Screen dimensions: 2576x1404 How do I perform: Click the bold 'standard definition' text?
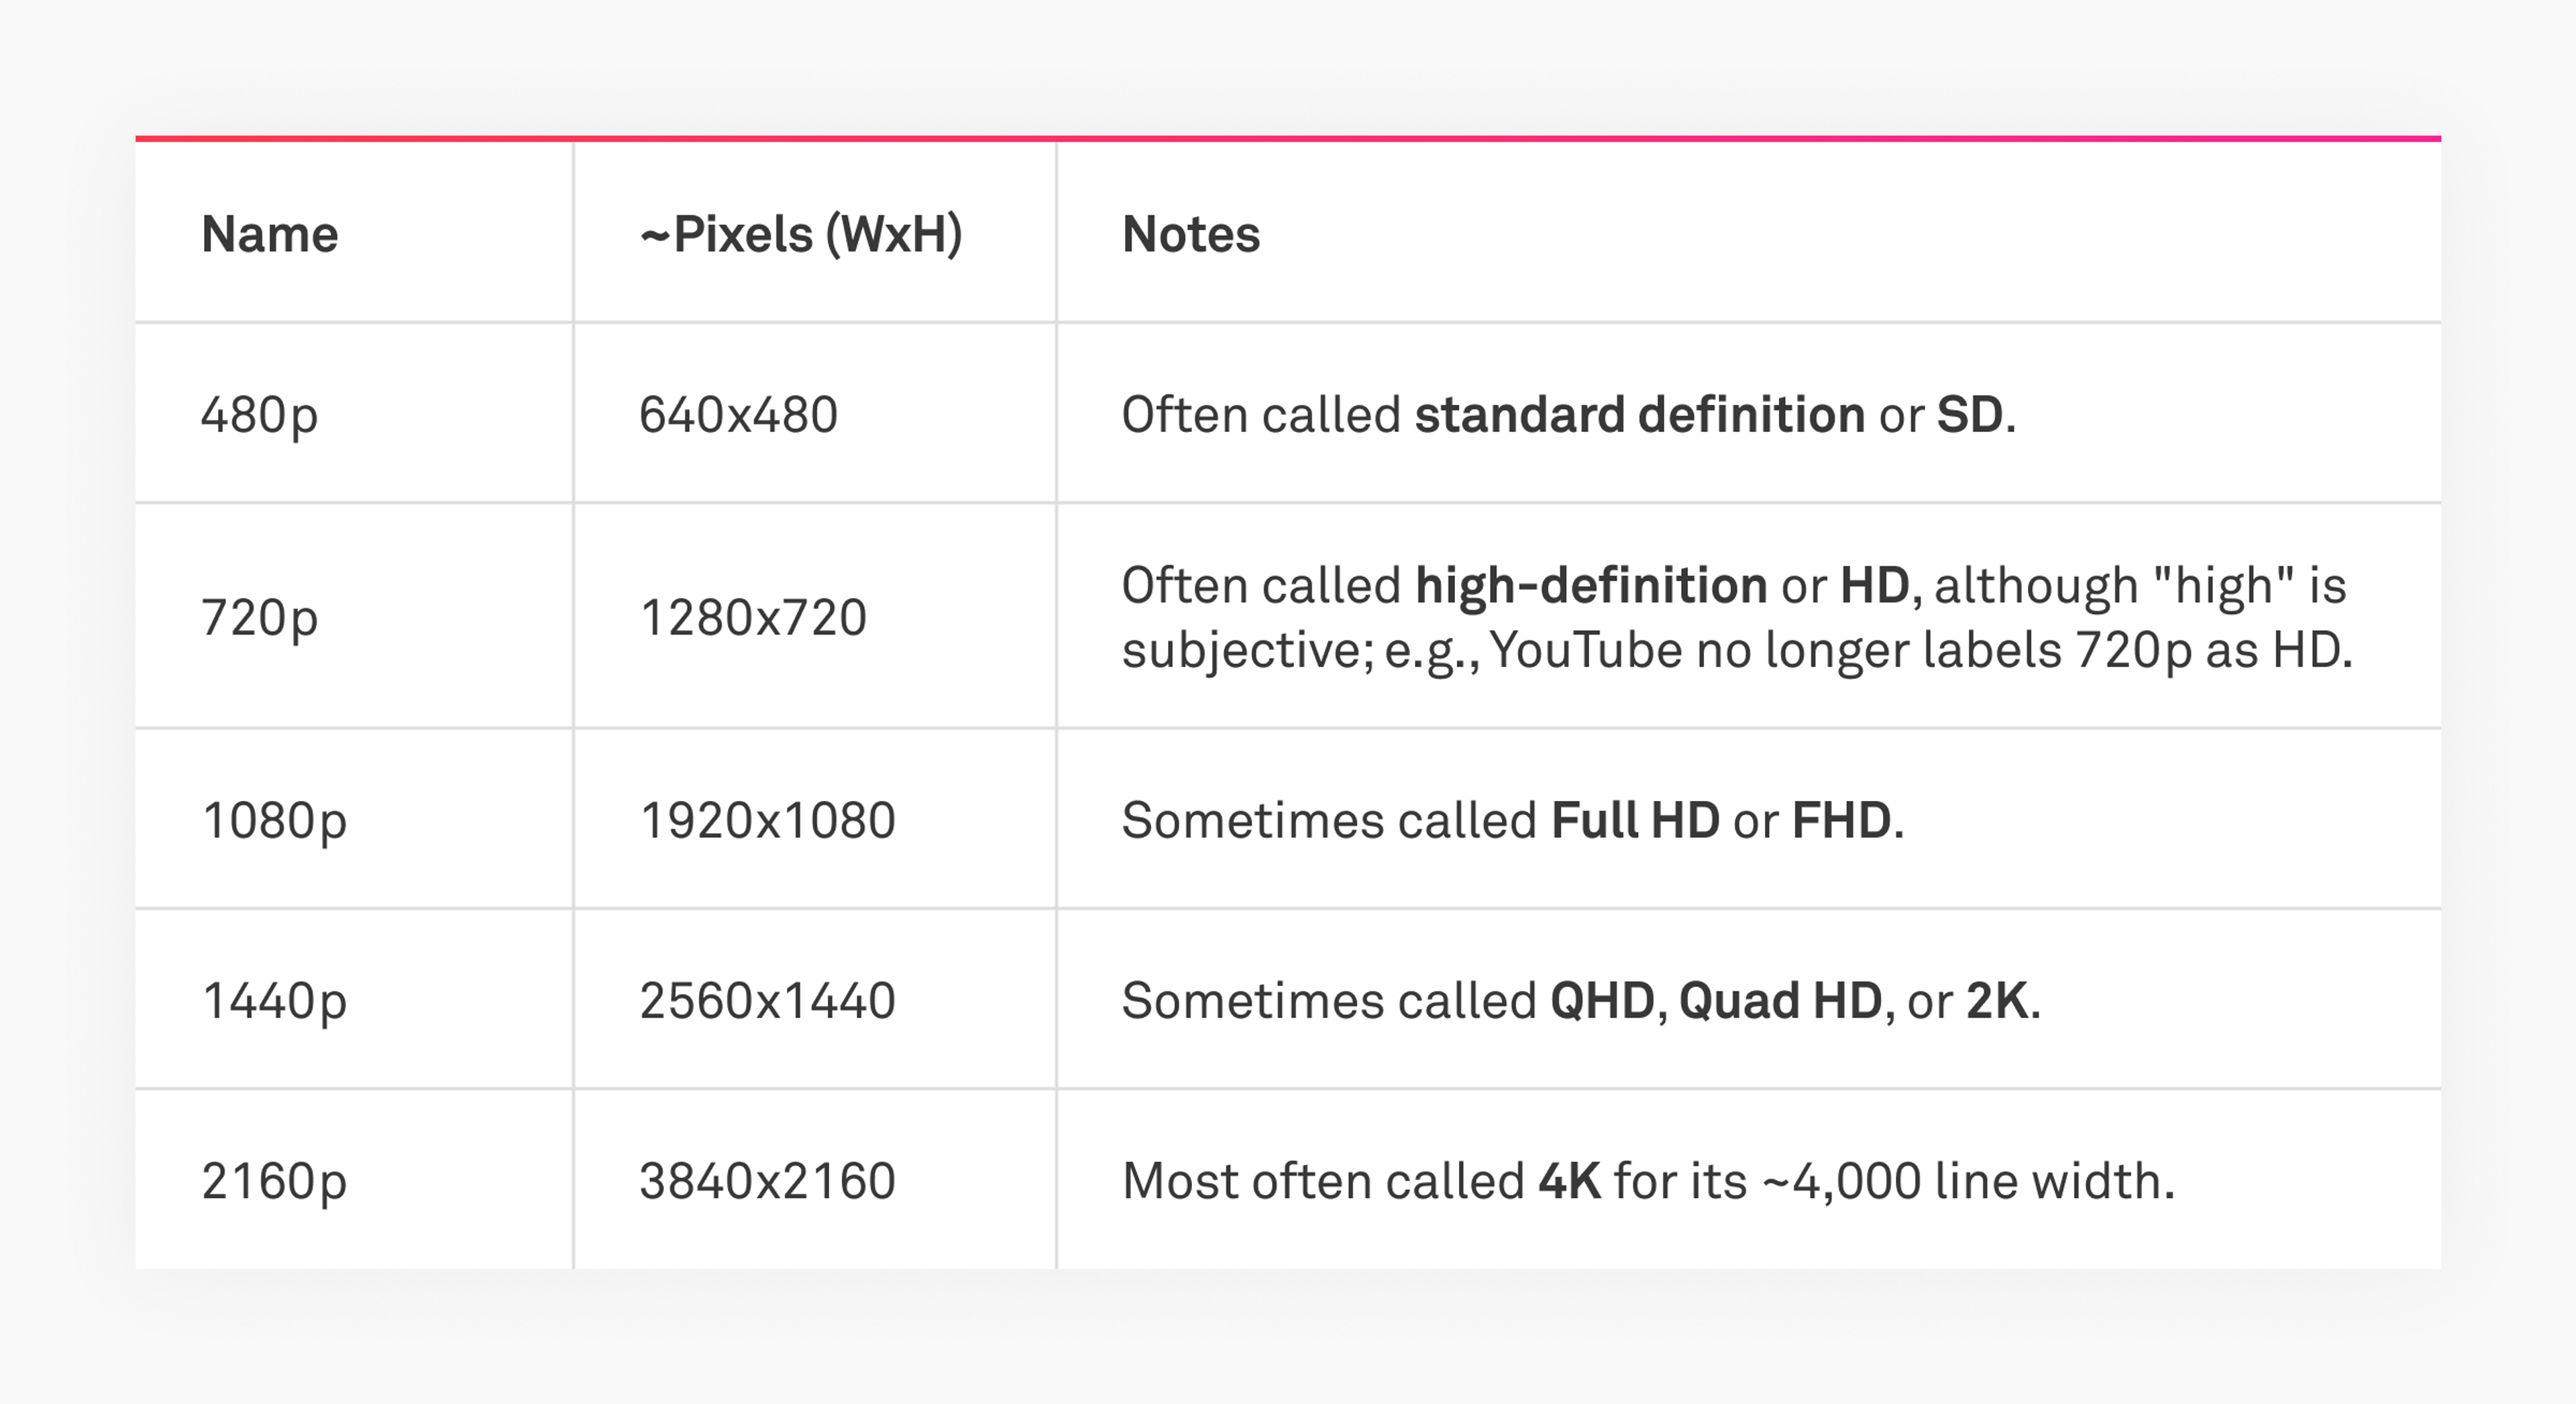point(1639,414)
